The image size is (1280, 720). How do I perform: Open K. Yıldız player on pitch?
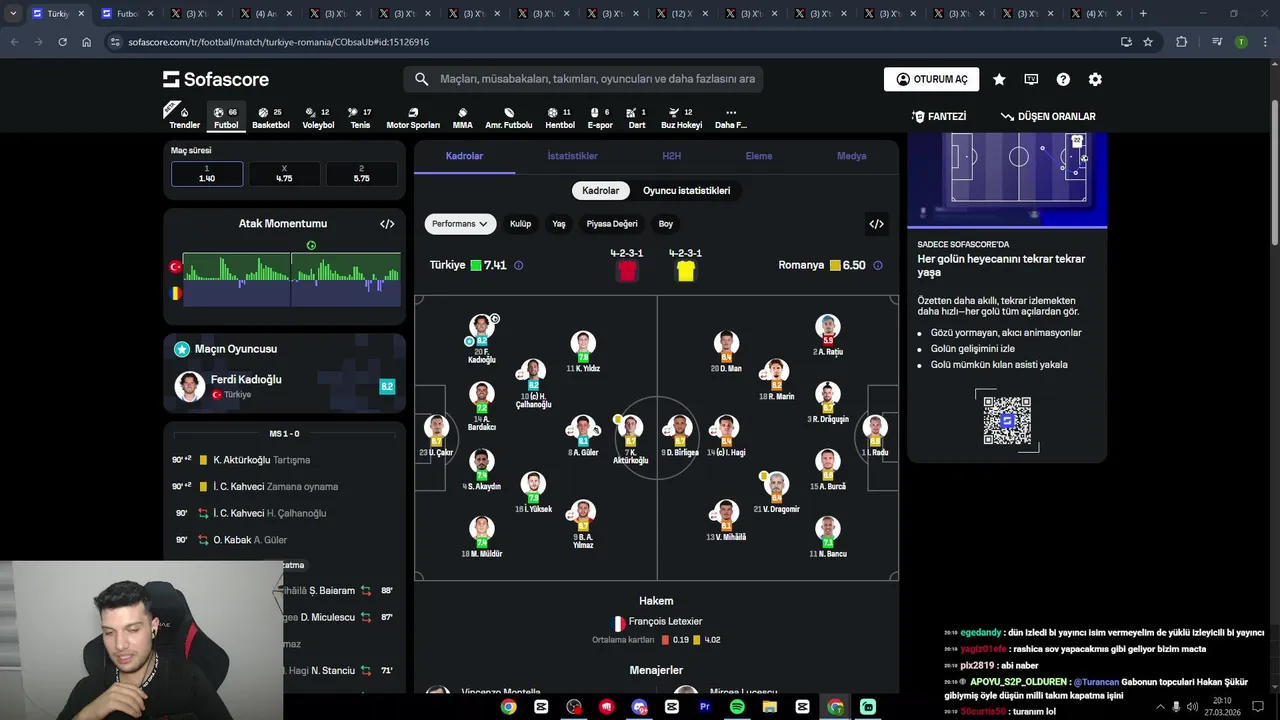click(583, 352)
